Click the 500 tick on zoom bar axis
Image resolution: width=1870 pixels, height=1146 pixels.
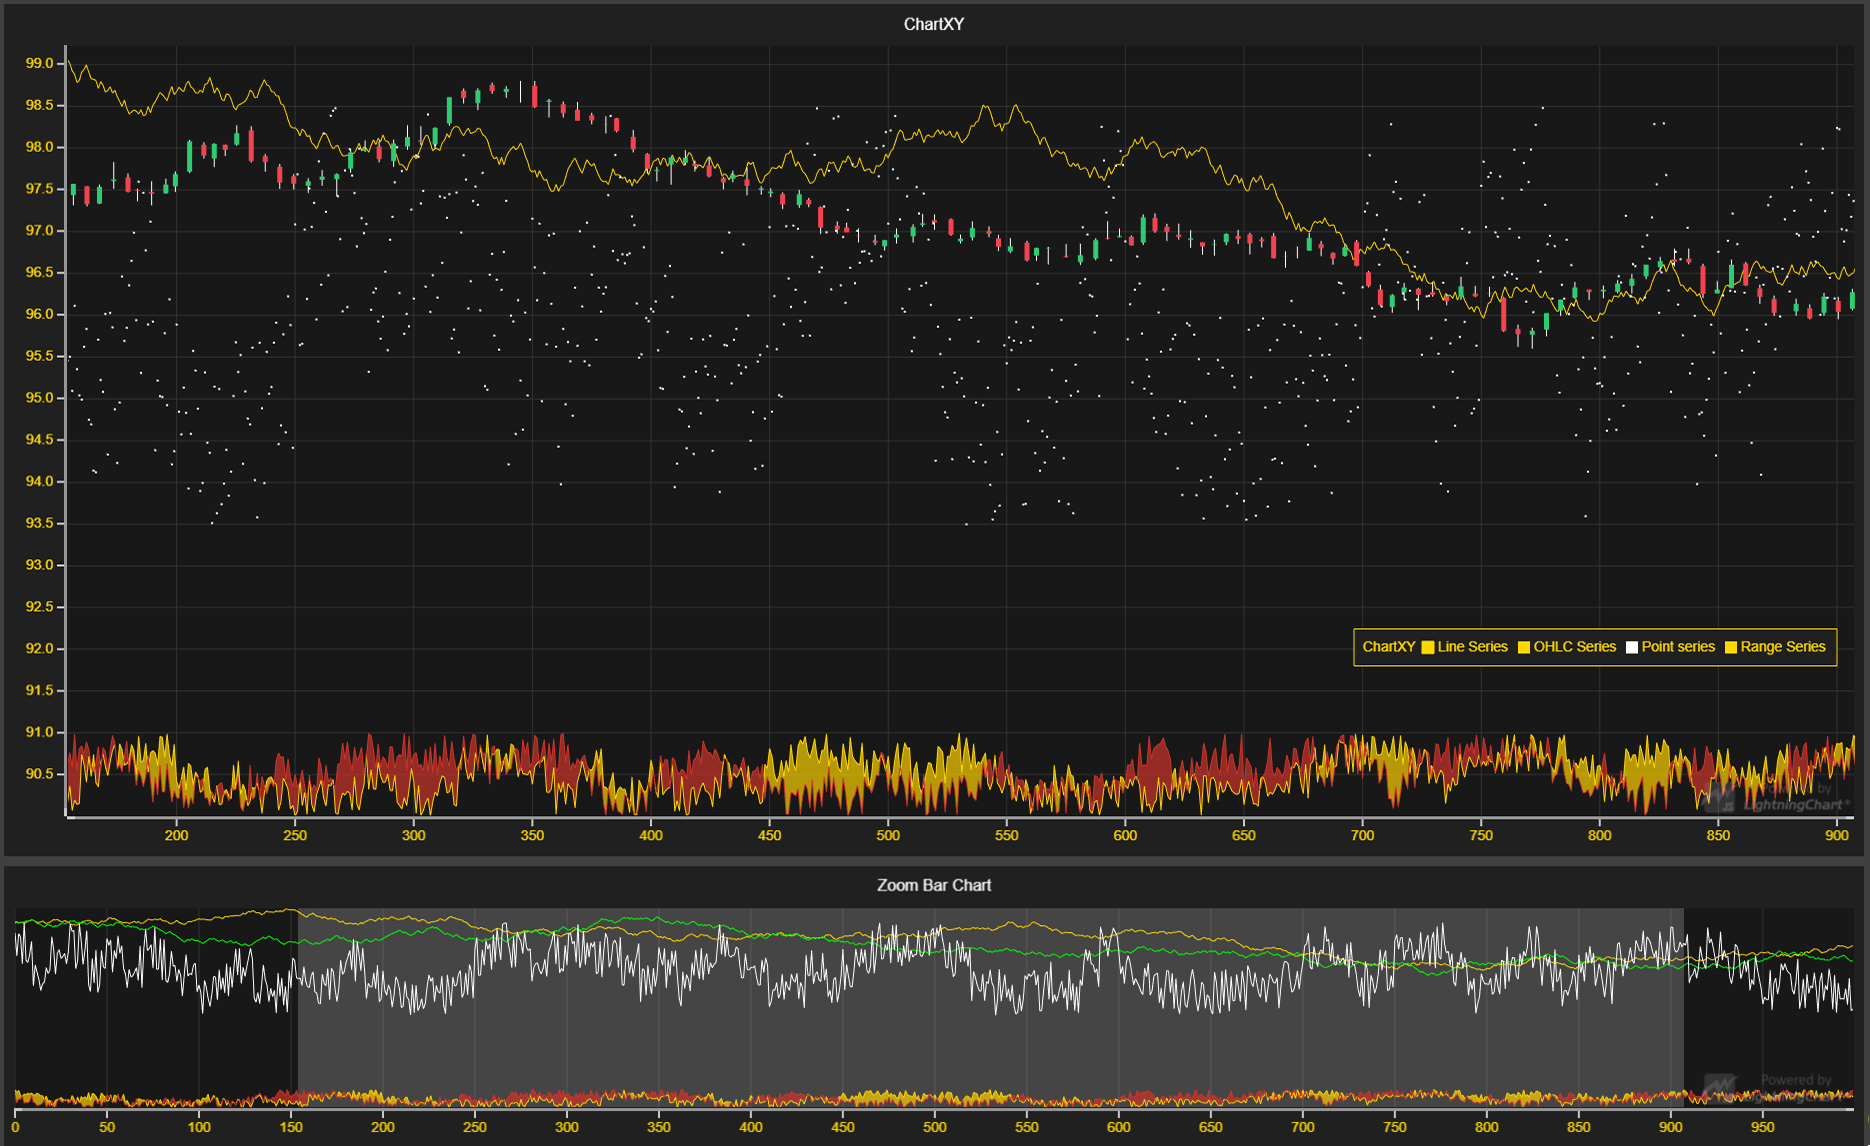(x=935, y=1127)
